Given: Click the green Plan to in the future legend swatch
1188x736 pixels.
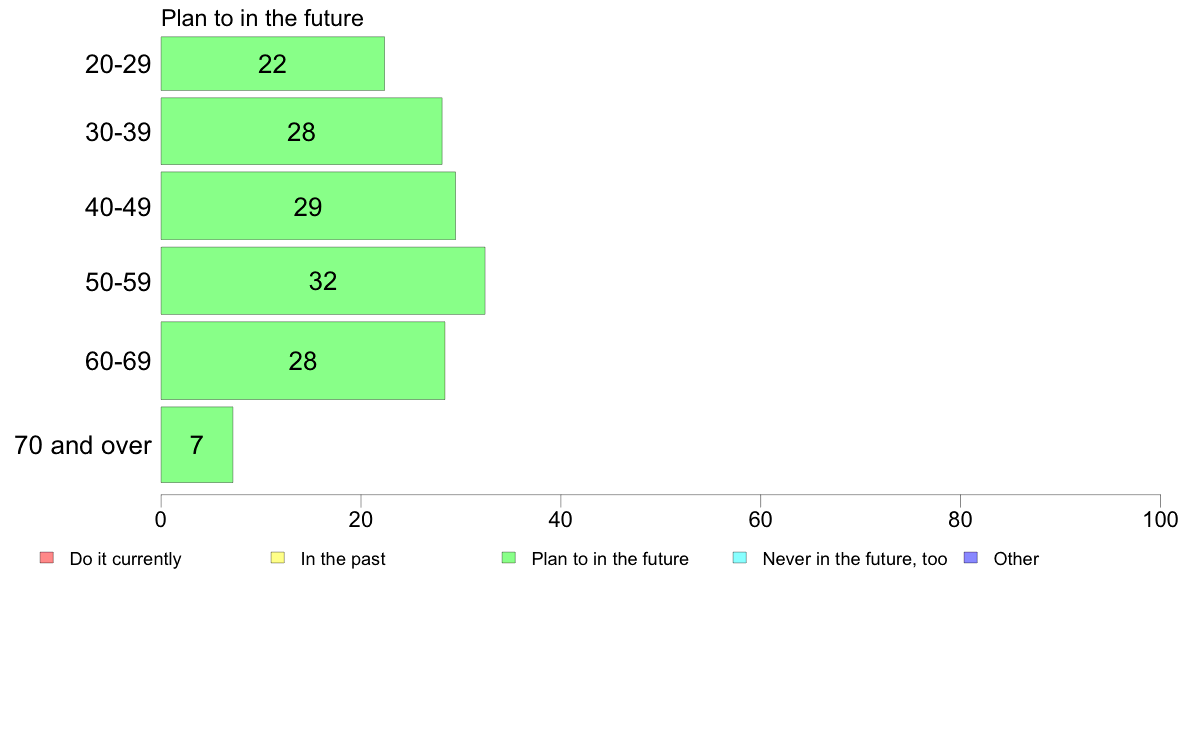Looking at the screenshot, I should click(509, 558).
